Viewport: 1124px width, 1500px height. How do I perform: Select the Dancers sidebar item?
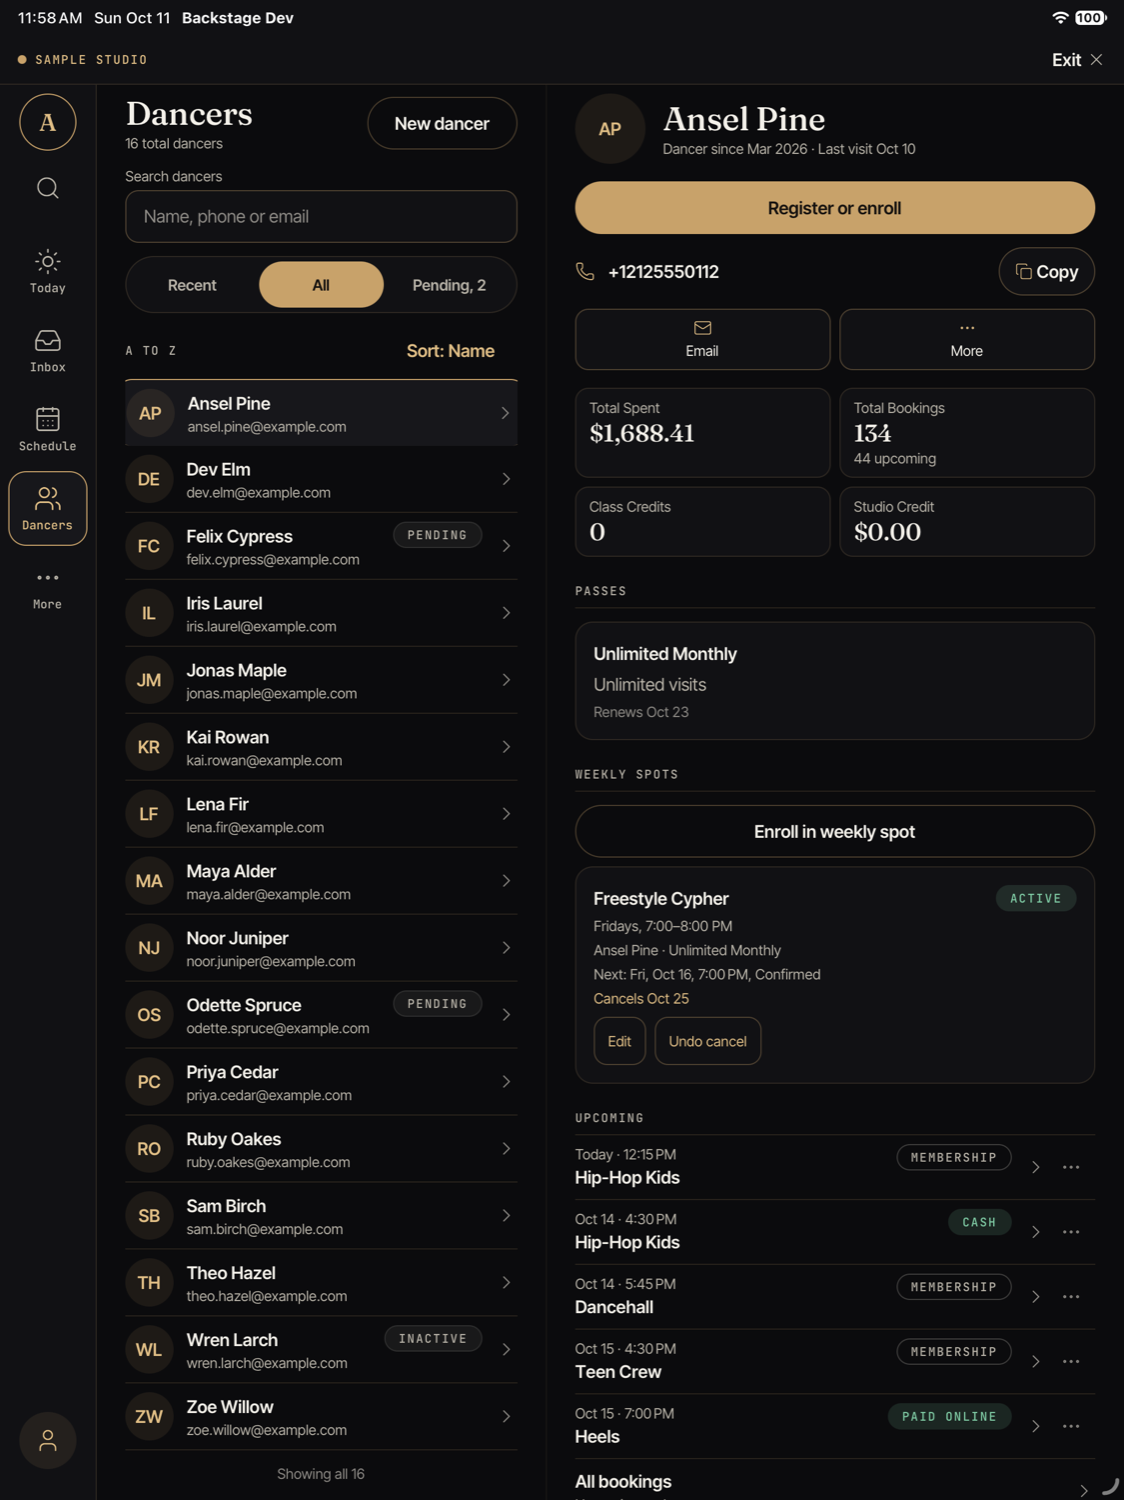[47, 508]
